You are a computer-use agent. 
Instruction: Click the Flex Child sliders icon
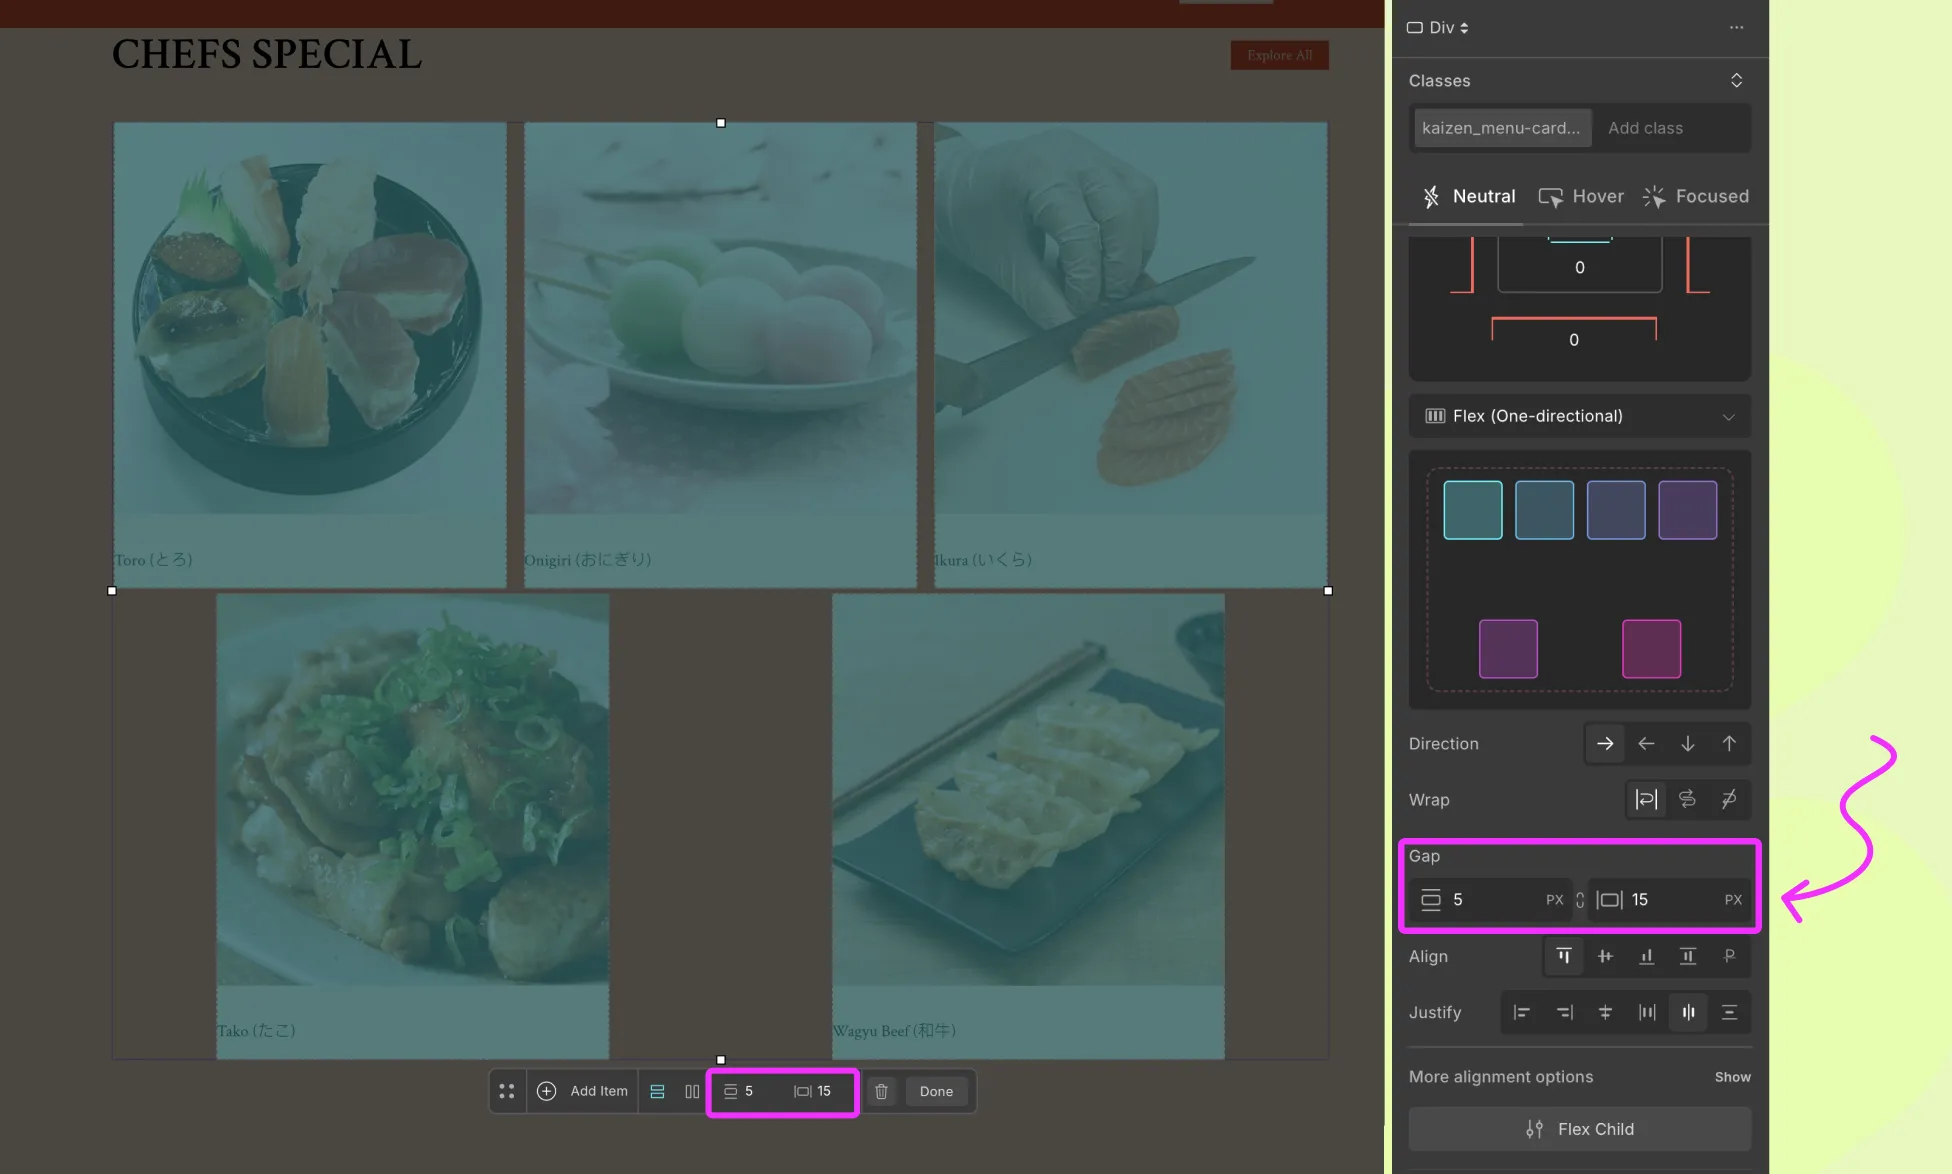click(1534, 1129)
